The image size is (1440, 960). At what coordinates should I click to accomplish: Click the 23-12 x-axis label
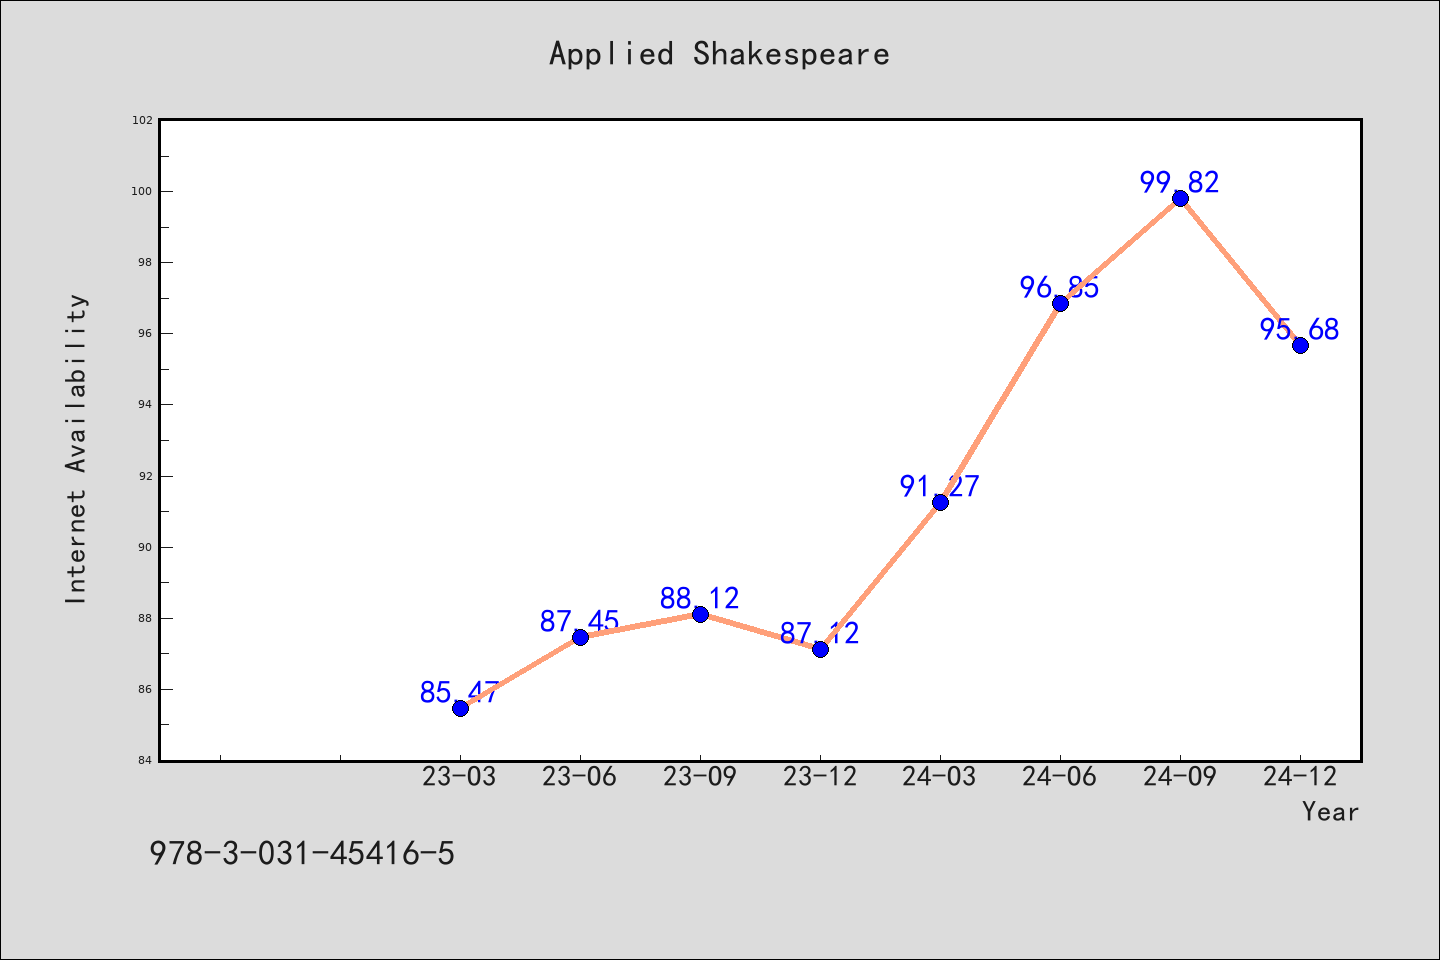pyautogui.click(x=820, y=777)
